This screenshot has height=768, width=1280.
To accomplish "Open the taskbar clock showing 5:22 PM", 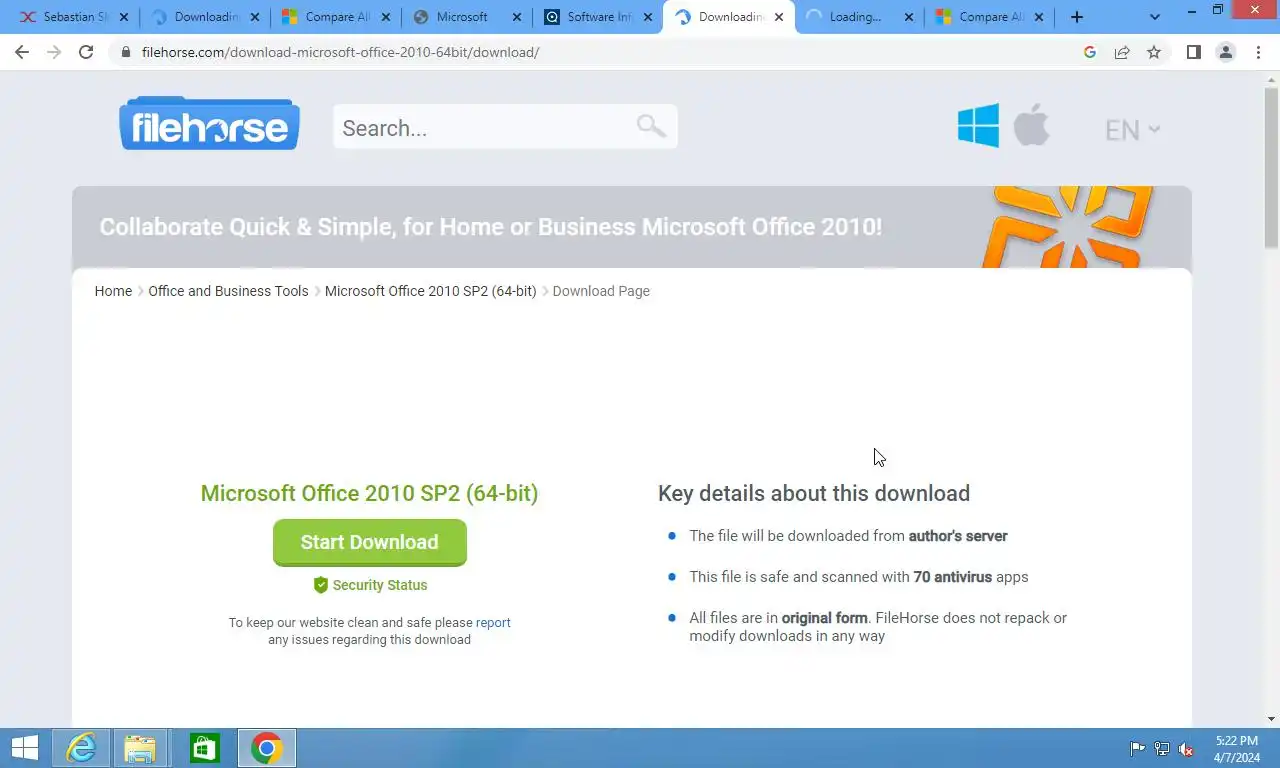I will click(x=1237, y=748).
